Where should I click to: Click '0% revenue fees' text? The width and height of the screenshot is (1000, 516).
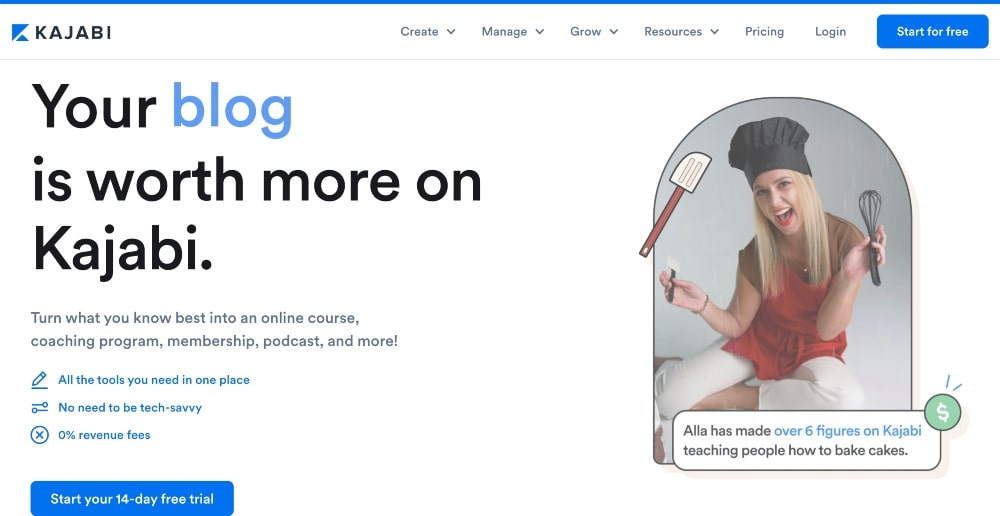pyautogui.click(x=104, y=435)
